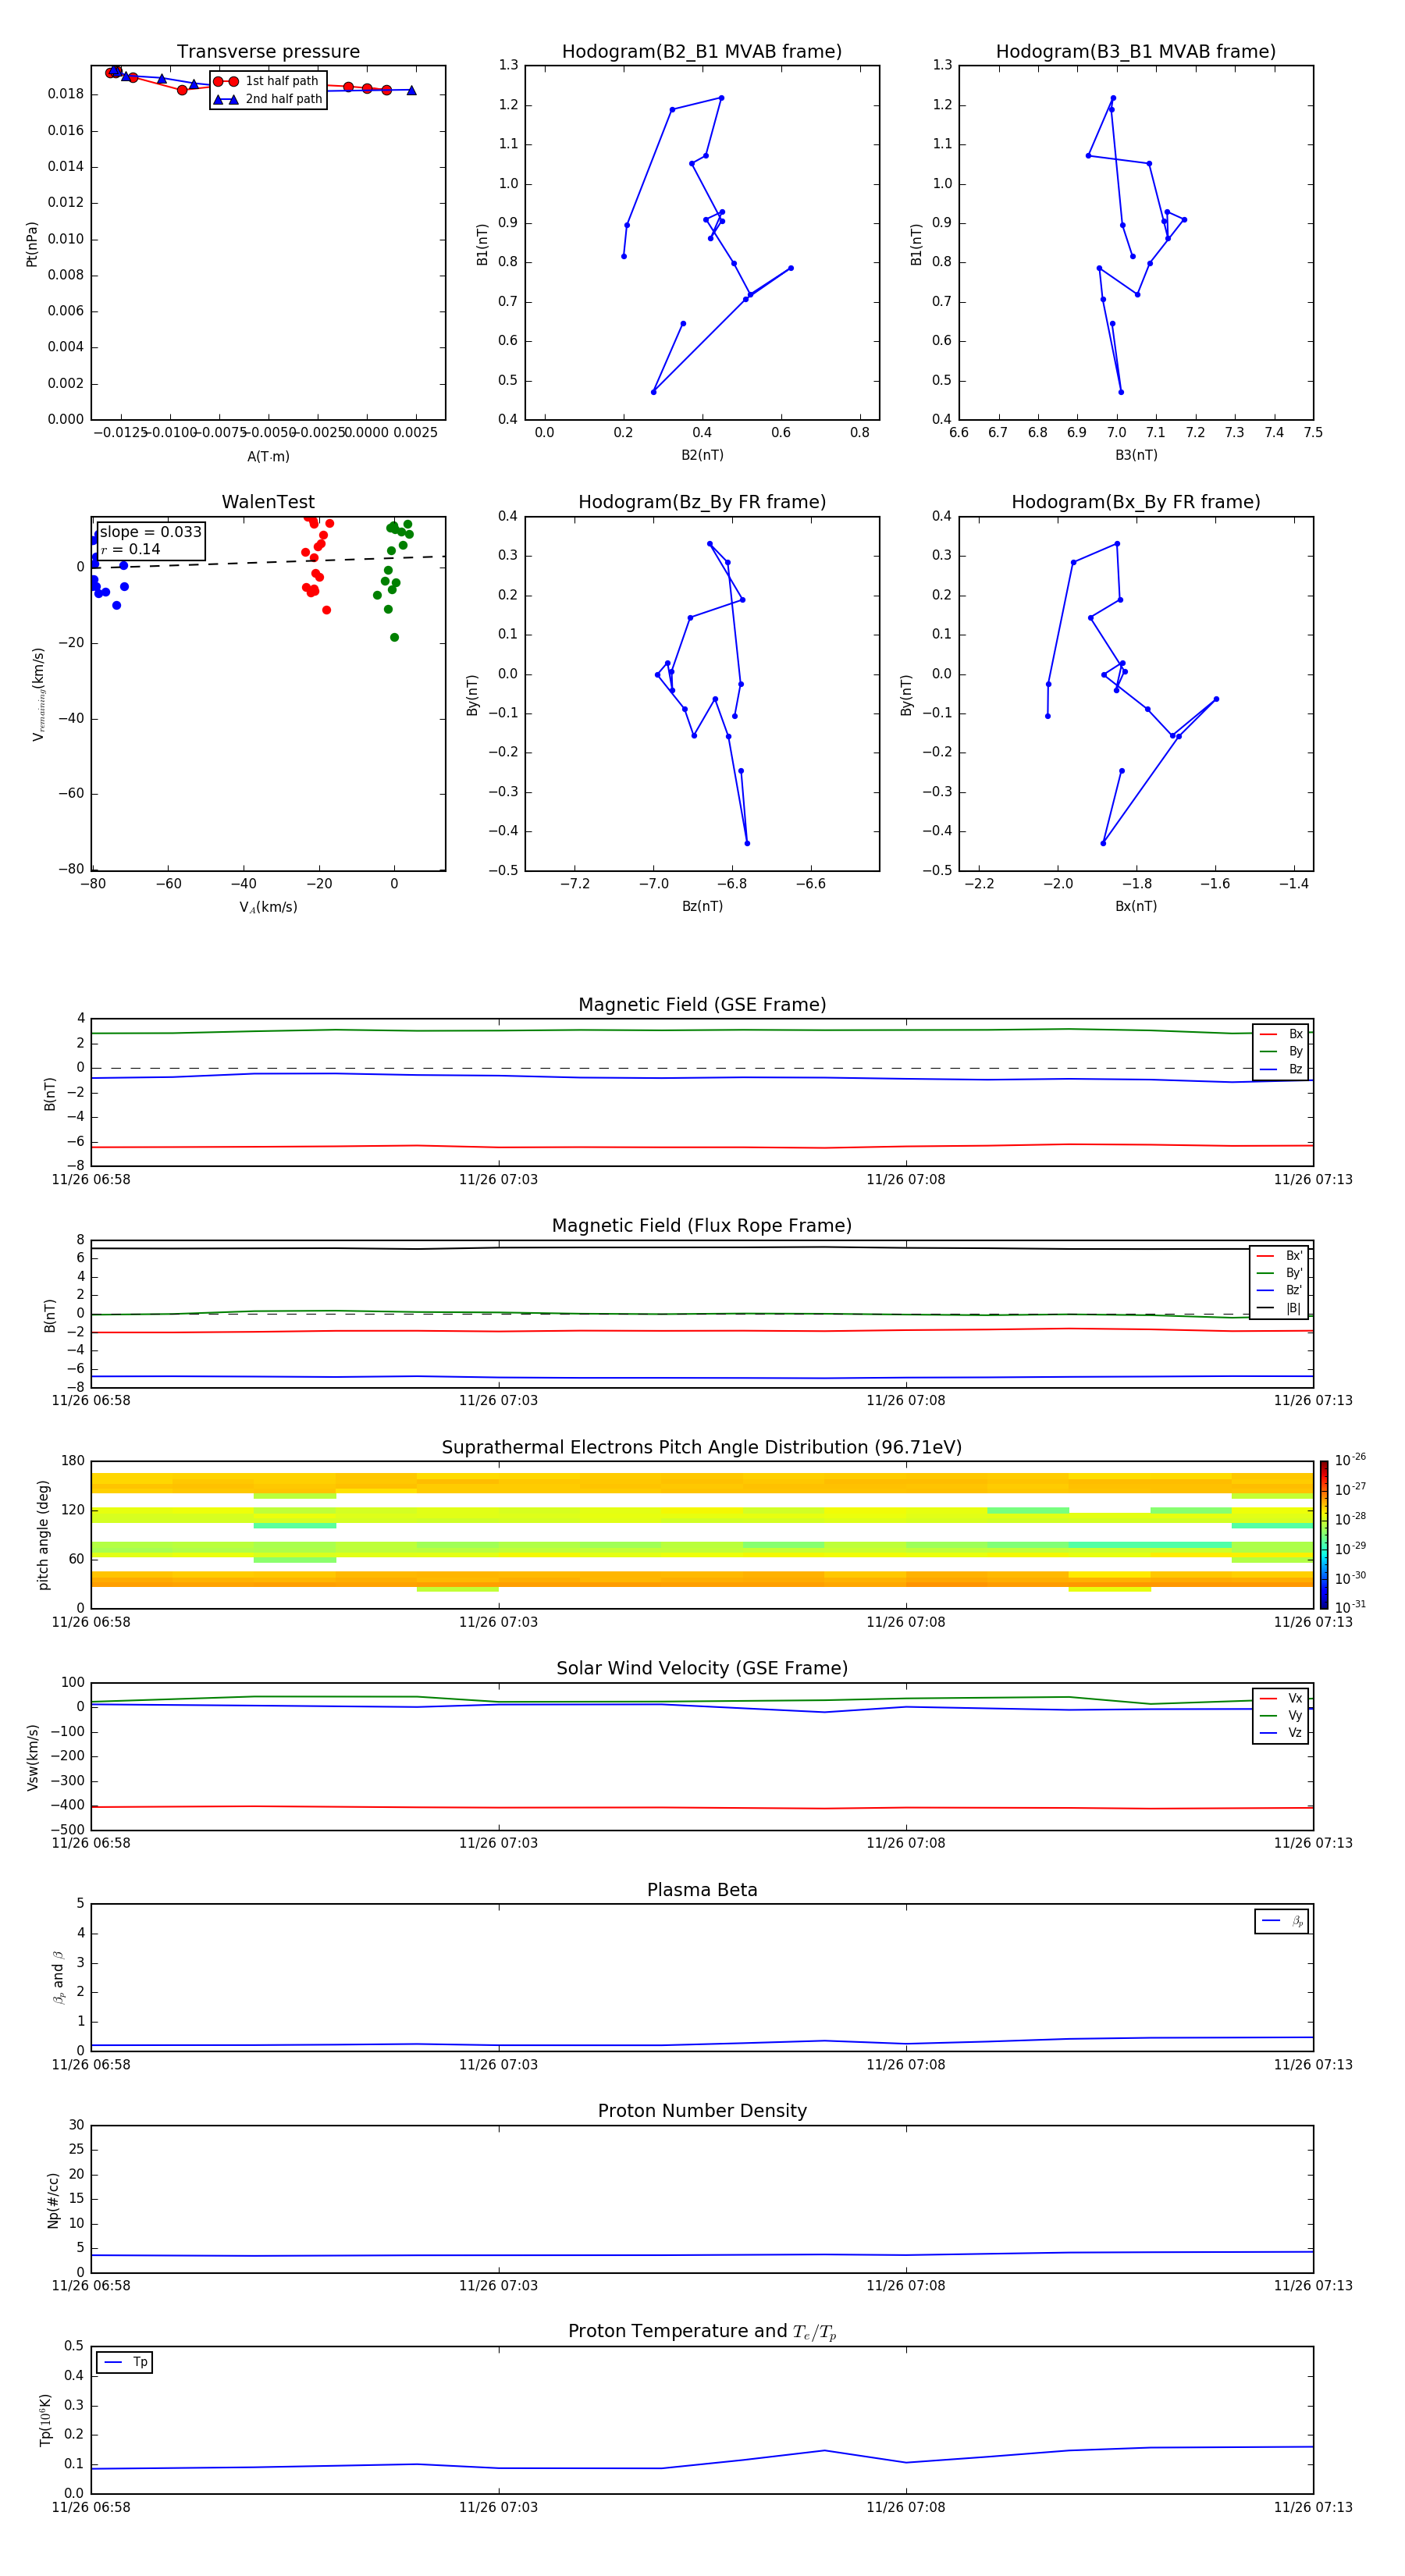Click the 'Hodogram(B2_B1 MVAB frame)' title
The image size is (1405, 2576).
point(702,52)
